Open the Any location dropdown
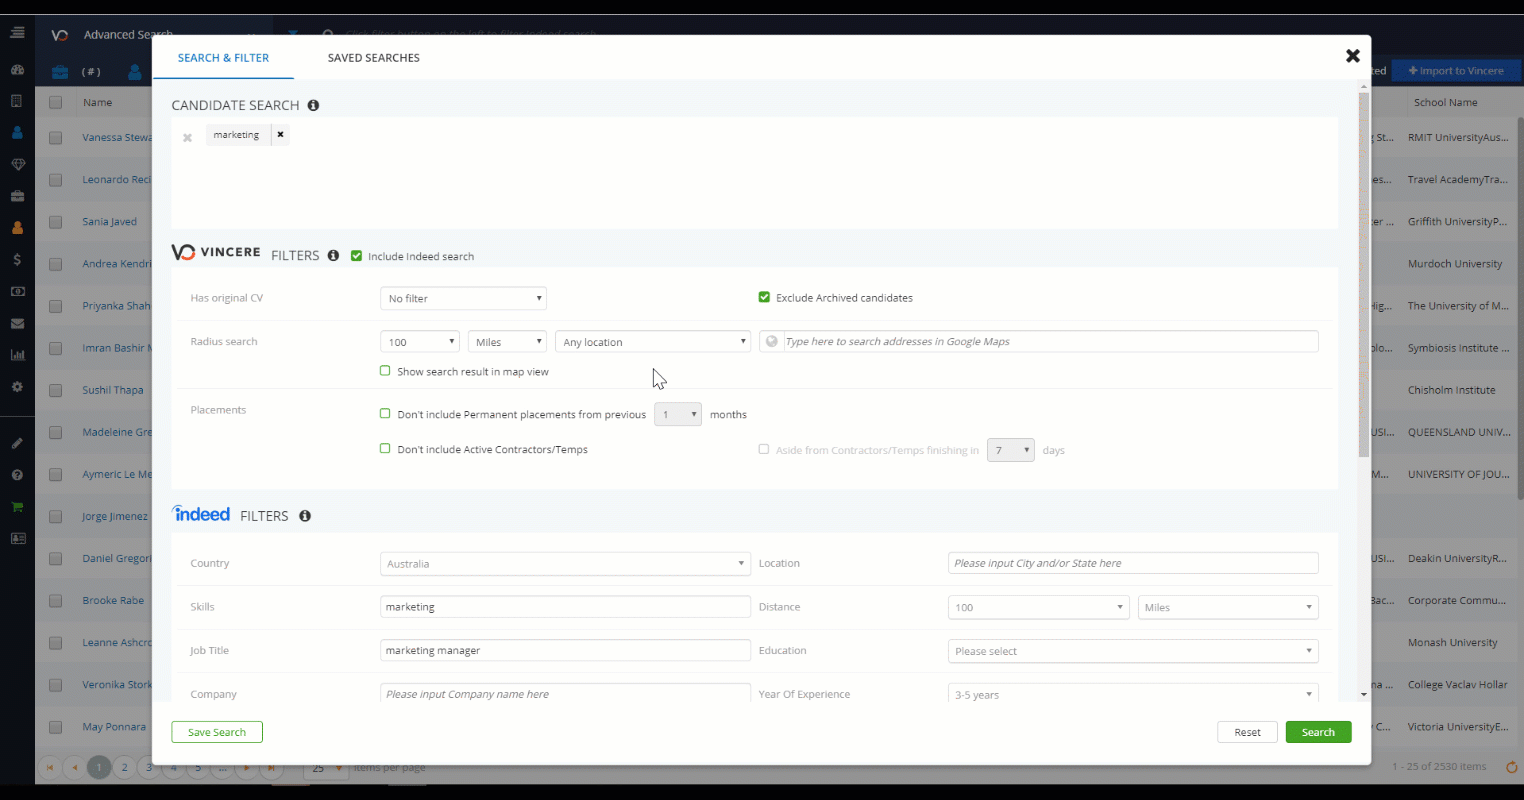 653,342
